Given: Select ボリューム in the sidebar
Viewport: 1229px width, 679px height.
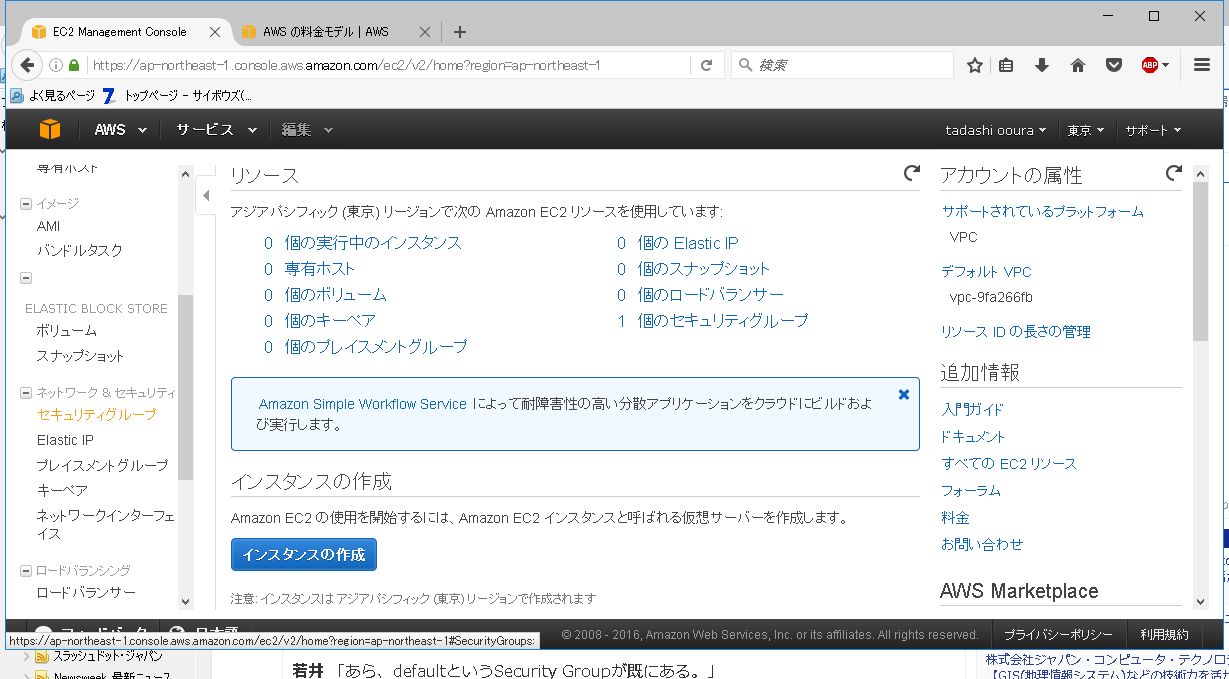Looking at the screenshot, I should (67, 330).
